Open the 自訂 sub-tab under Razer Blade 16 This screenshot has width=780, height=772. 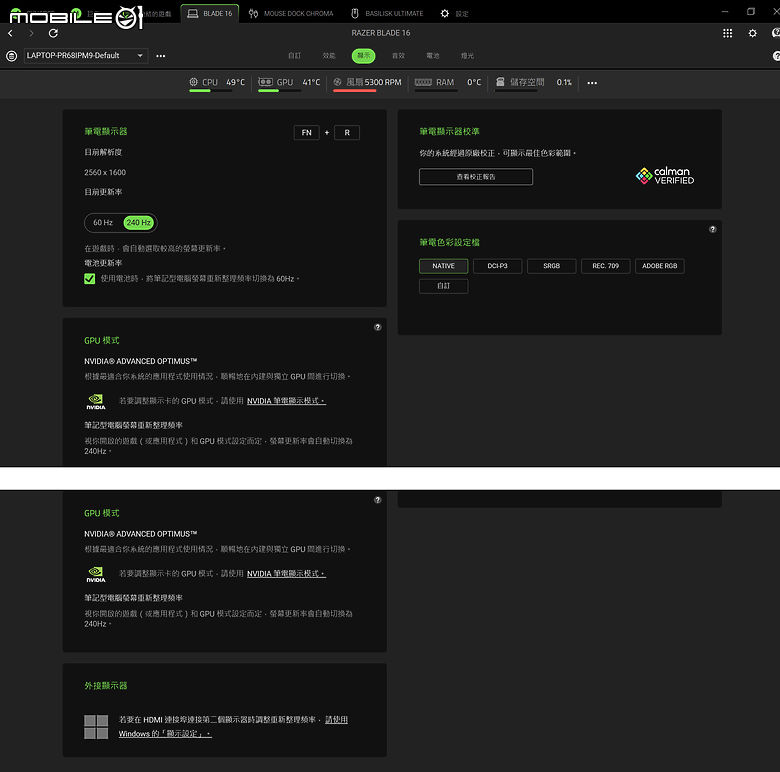(294, 56)
